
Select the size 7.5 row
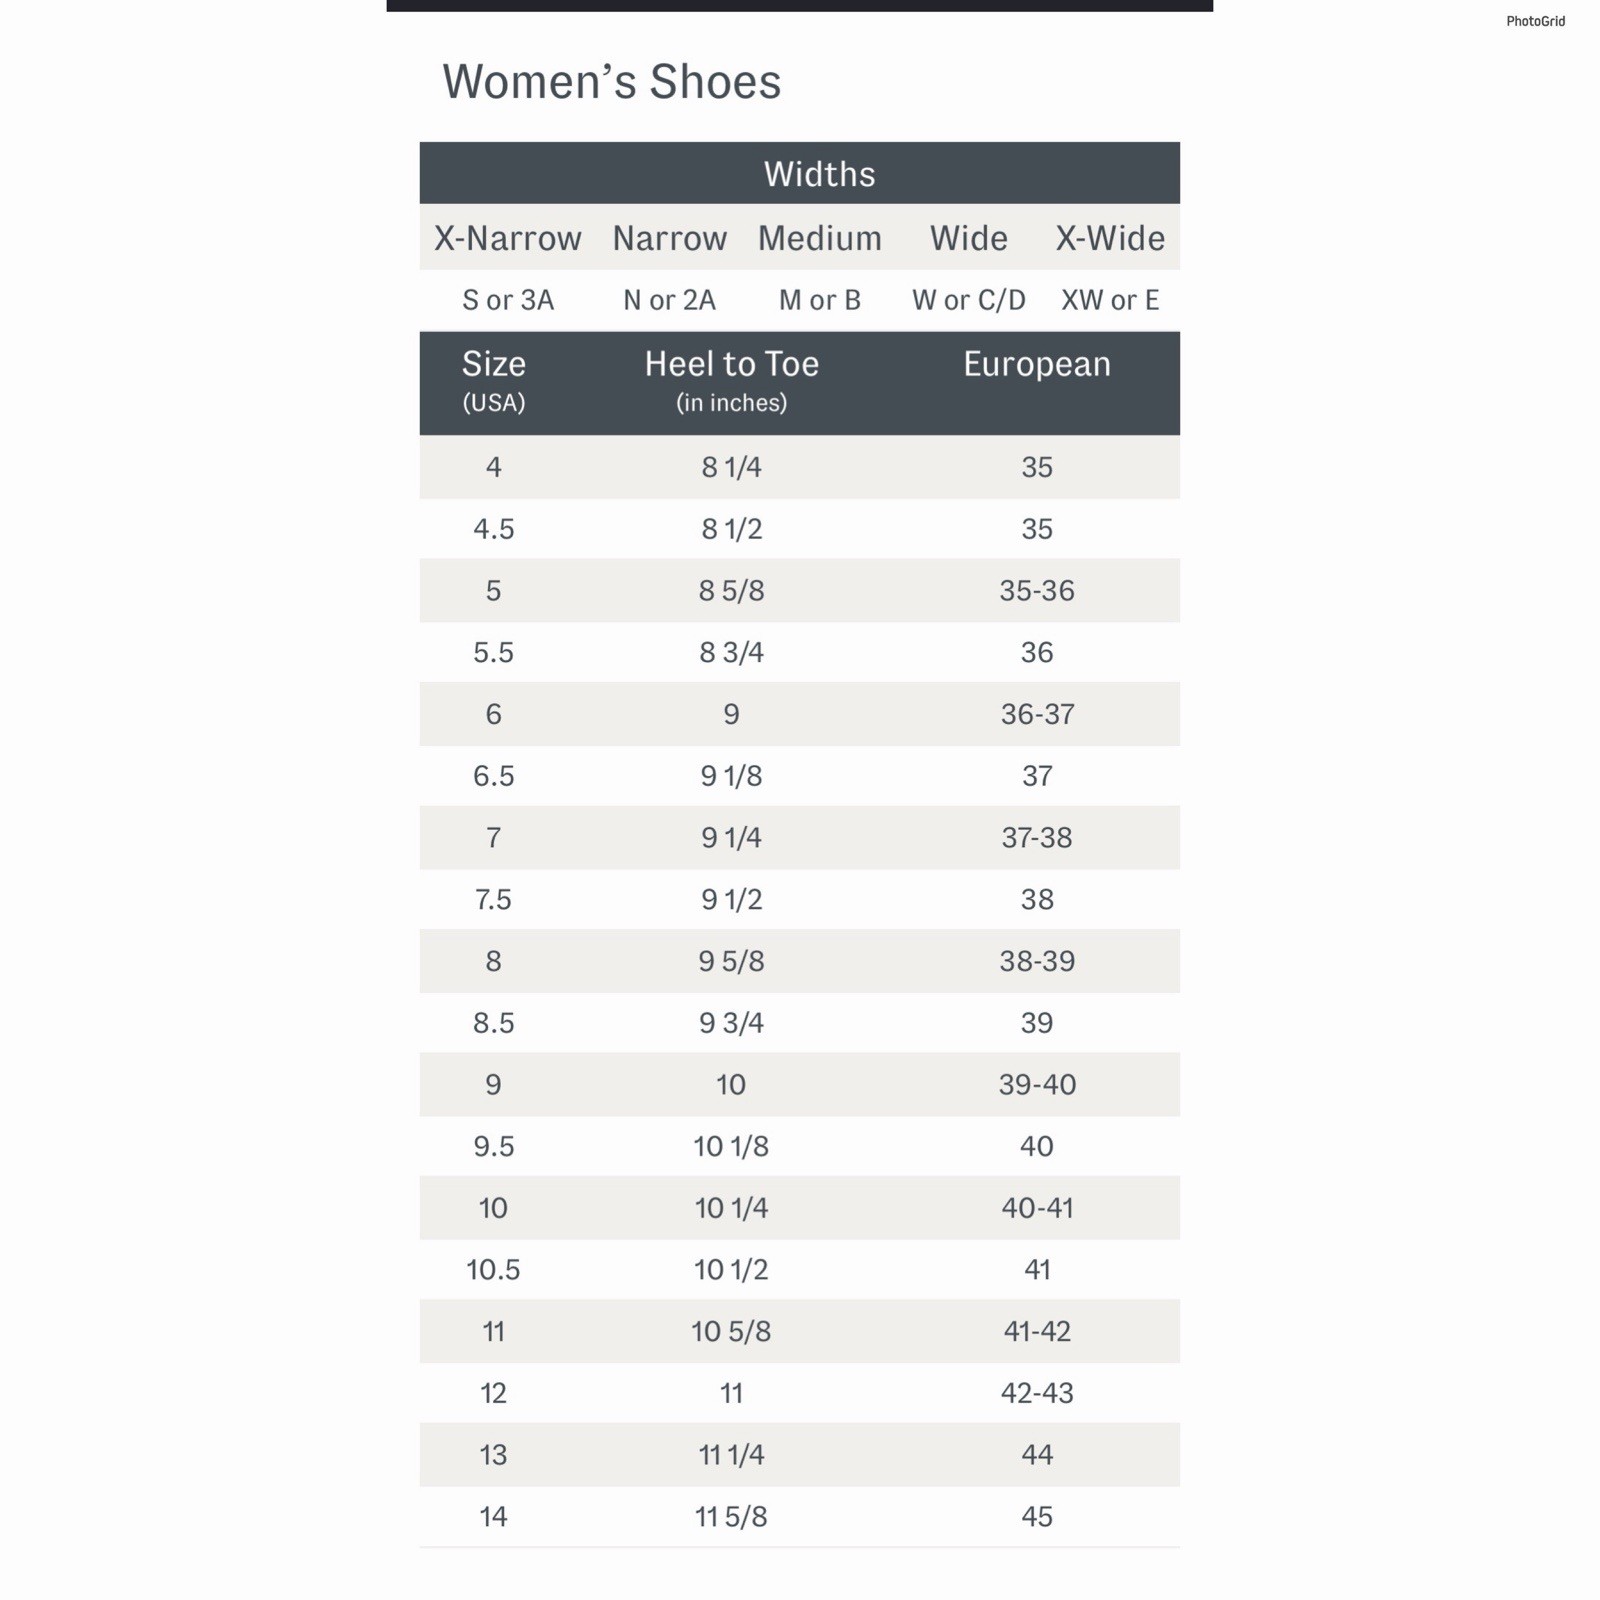[799, 899]
